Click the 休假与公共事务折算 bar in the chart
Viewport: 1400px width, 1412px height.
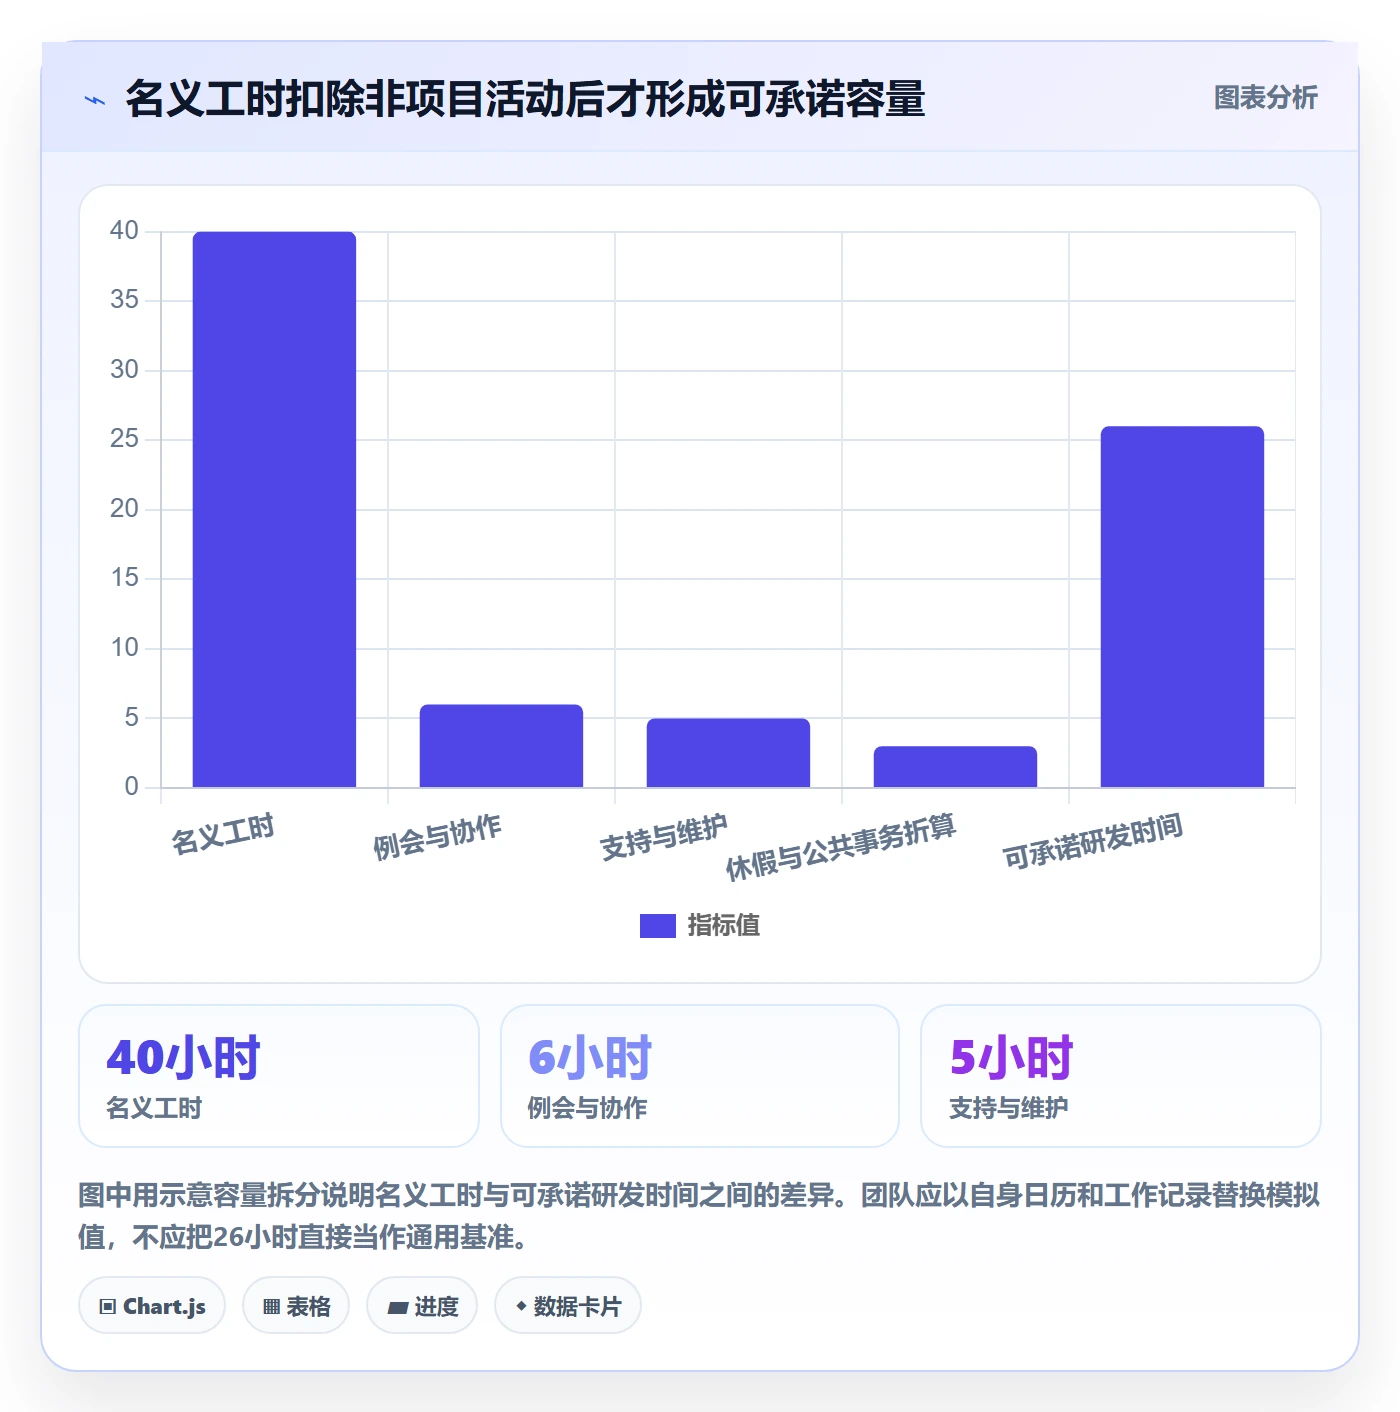click(955, 767)
